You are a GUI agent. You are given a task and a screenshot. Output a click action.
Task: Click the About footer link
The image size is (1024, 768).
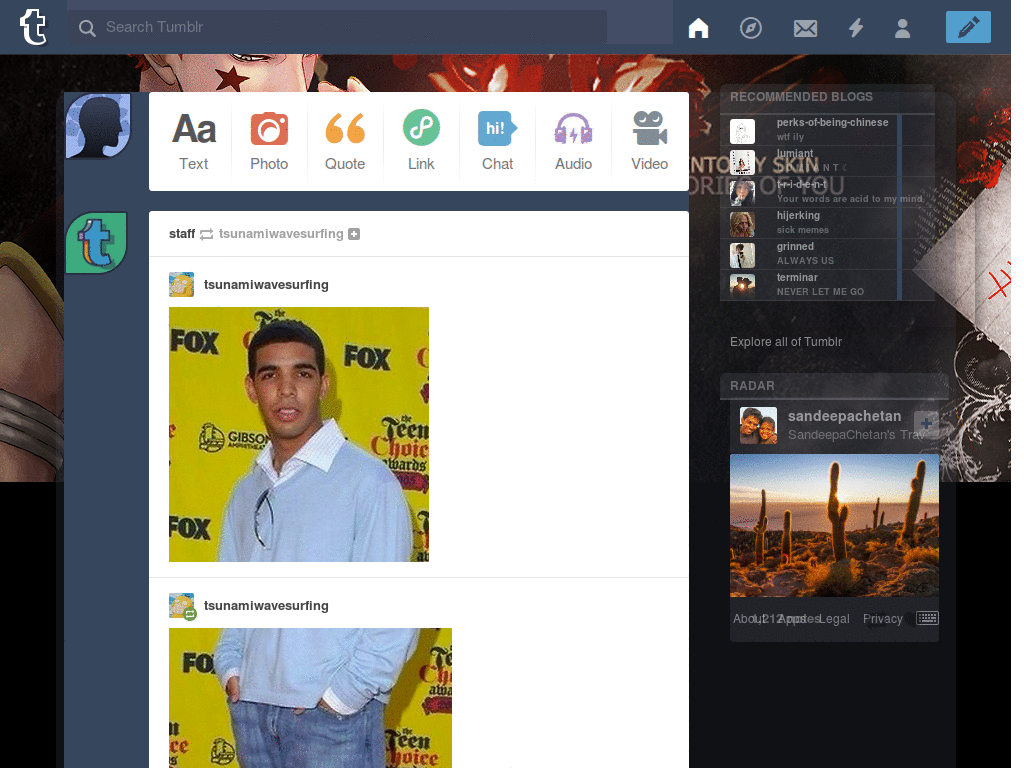[748, 619]
